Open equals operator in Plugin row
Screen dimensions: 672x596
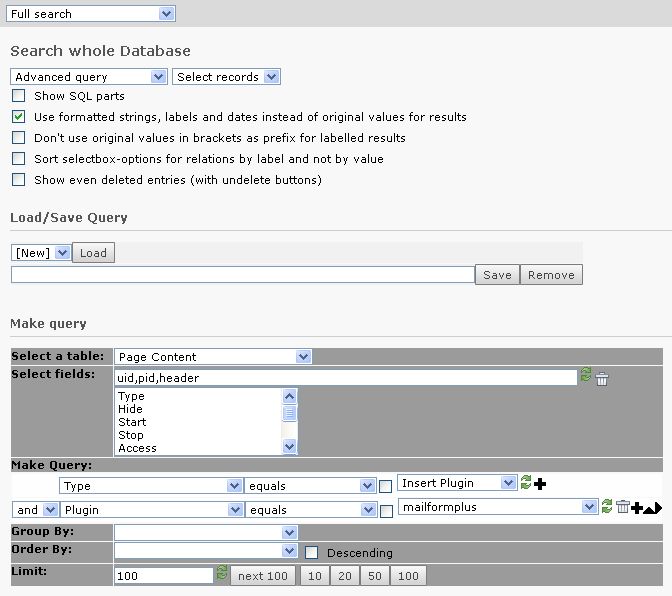(x=311, y=510)
